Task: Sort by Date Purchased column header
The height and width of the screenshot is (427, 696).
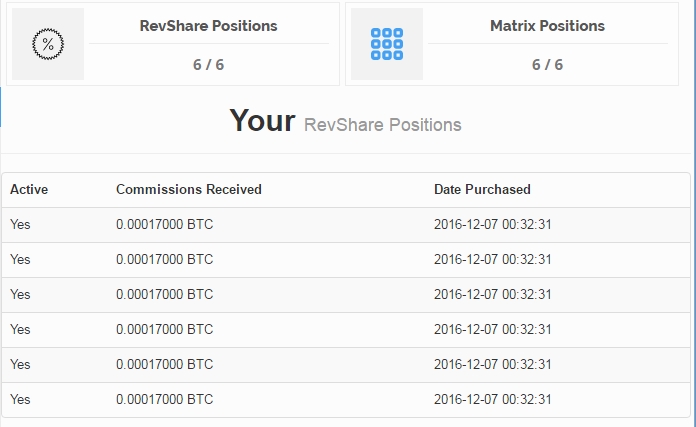Action: [482, 189]
